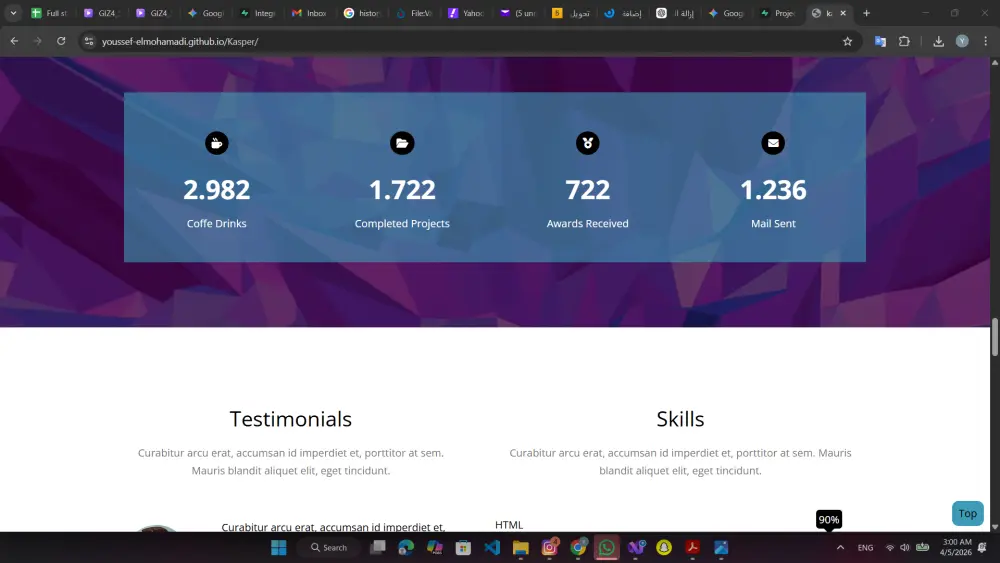Click the page vertical scrollbar thumb

pyautogui.click(x=994, y=337)
